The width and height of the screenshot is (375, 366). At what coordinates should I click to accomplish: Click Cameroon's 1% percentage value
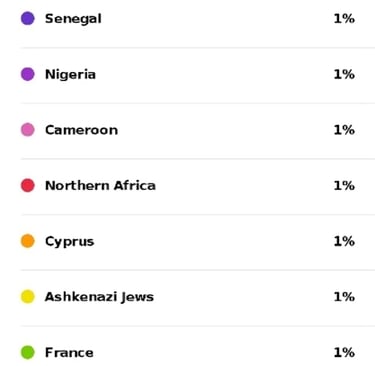click(344, 130)
